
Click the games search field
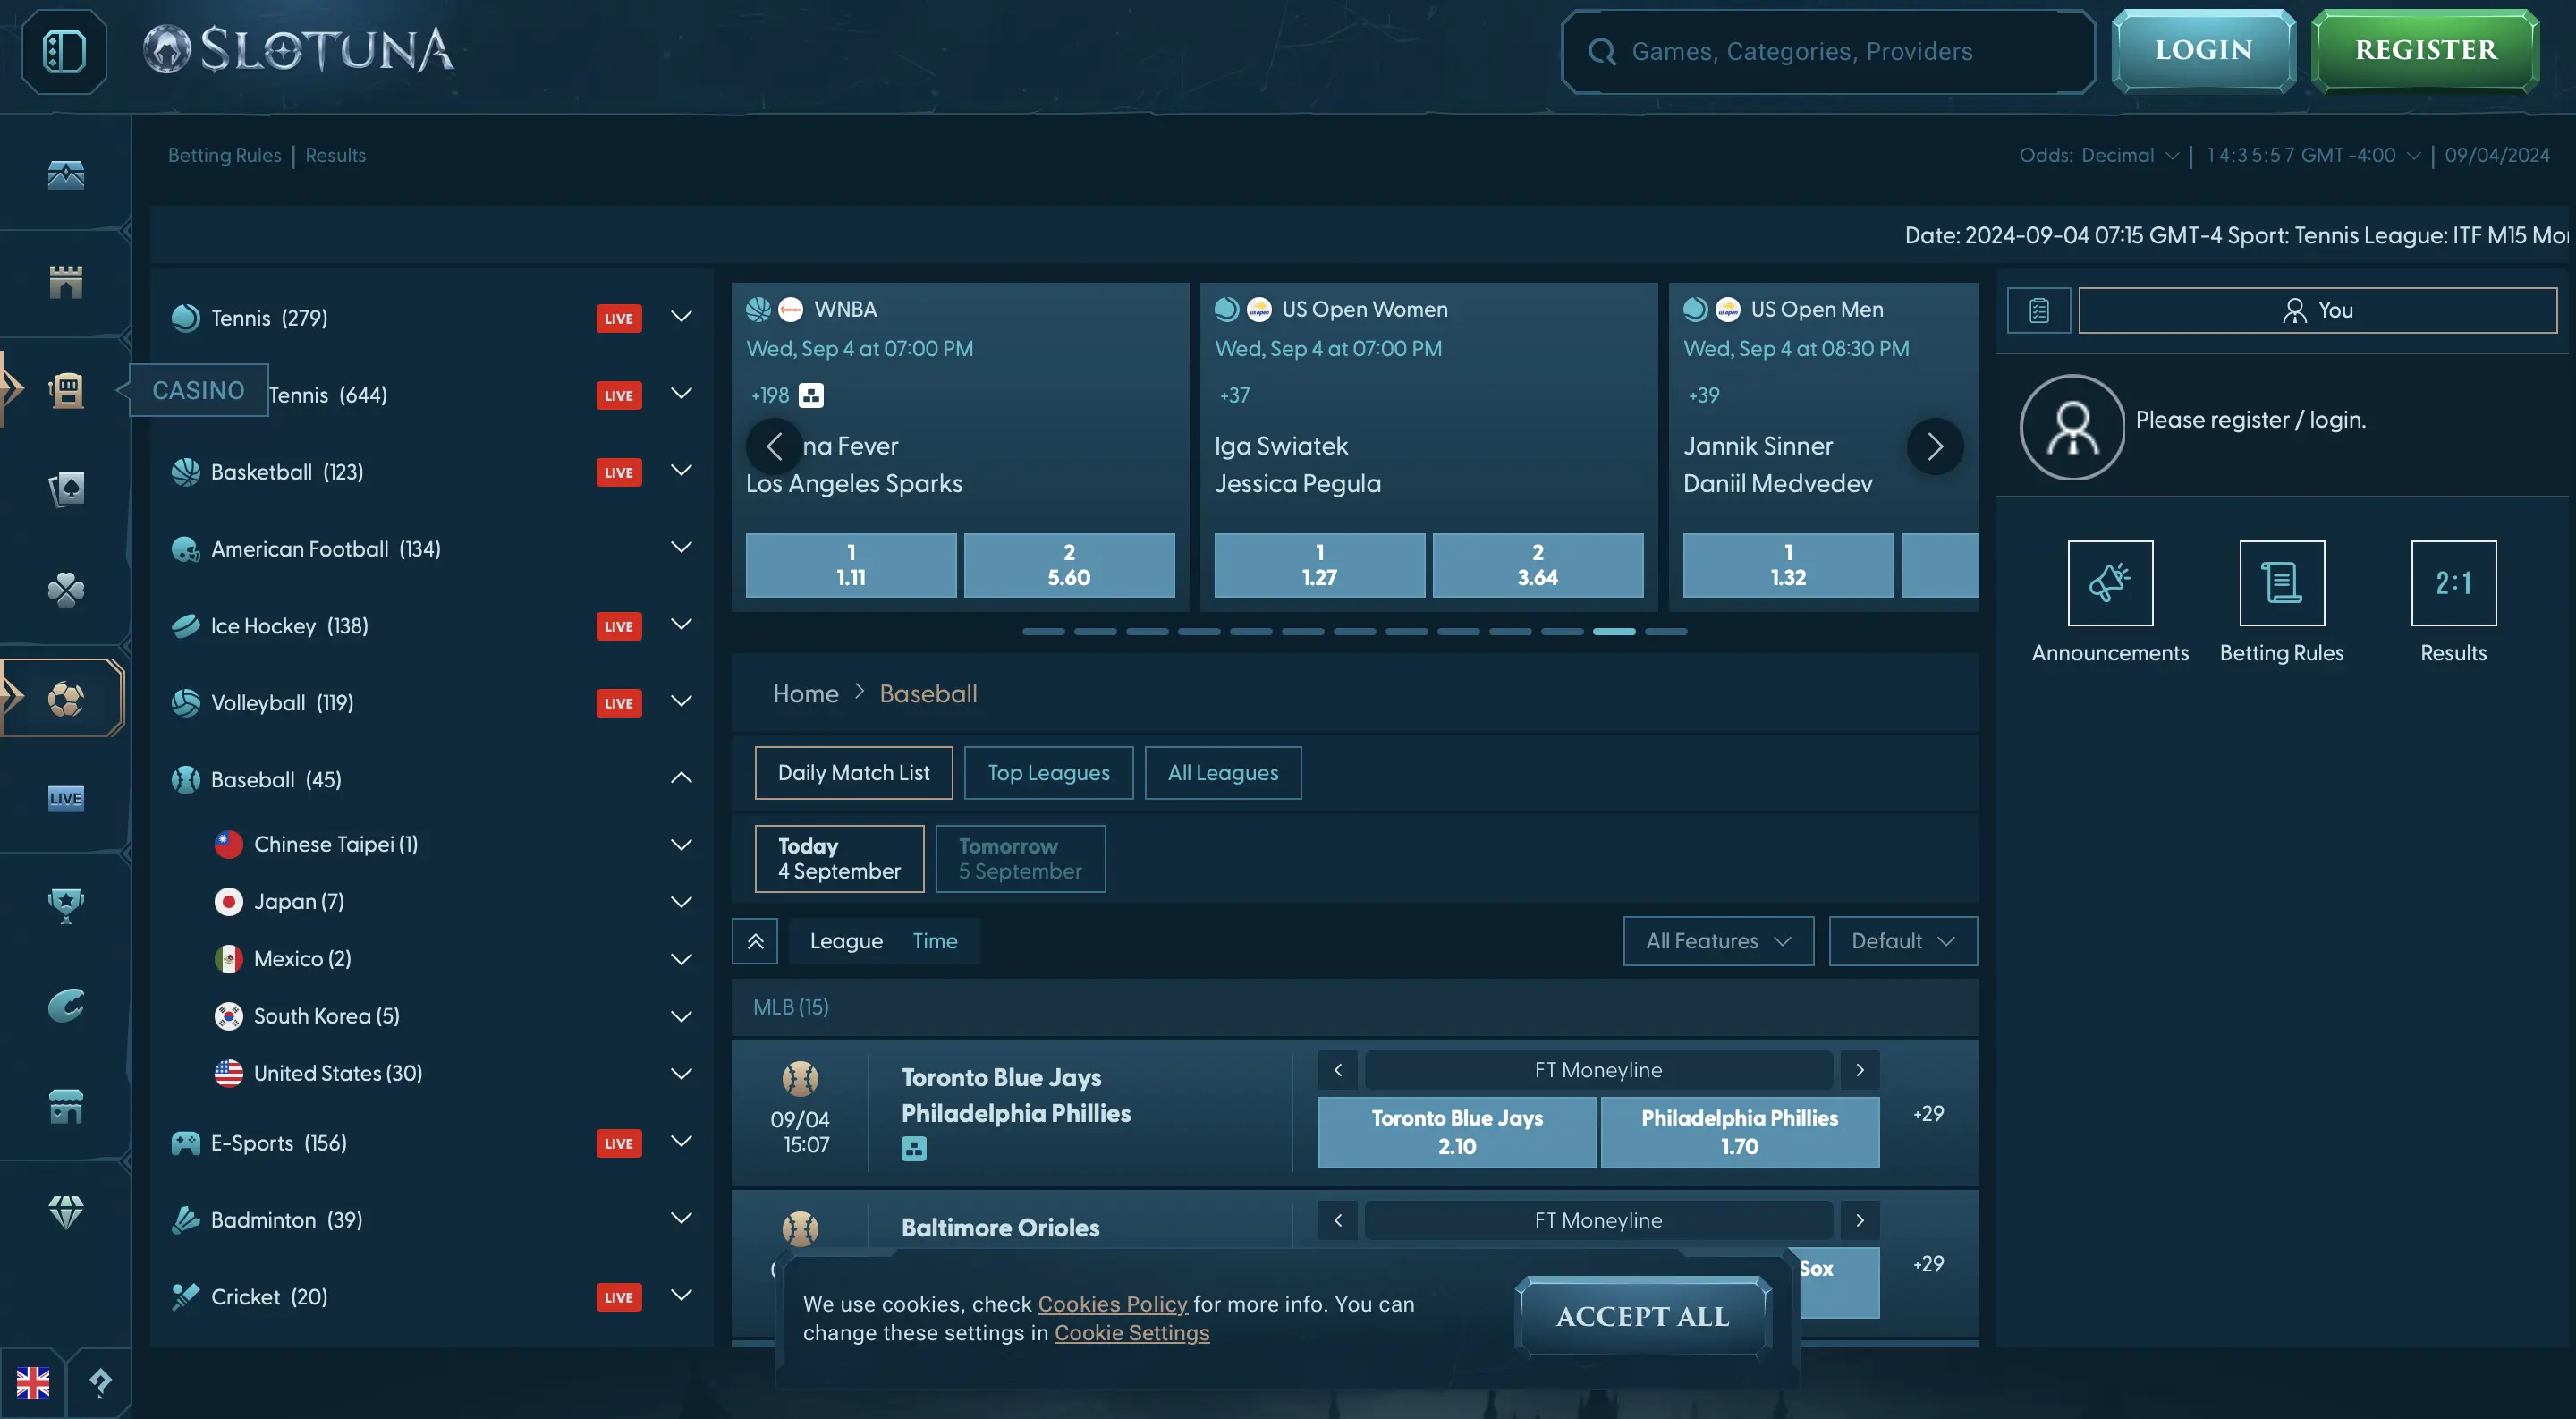click(x=1828, y=51)
